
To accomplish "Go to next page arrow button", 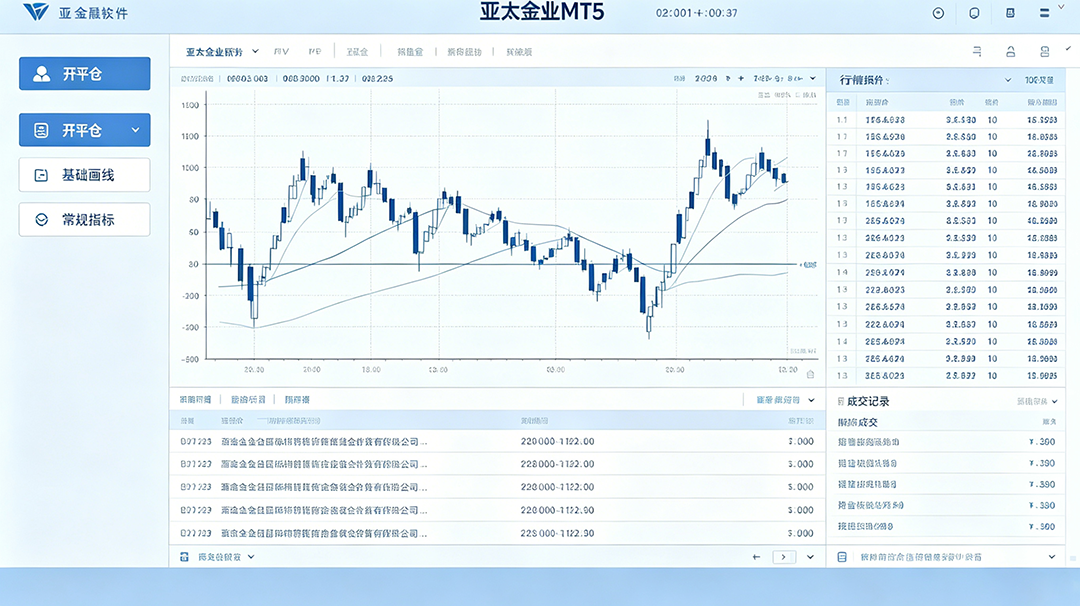I will (x=784, y=556).
